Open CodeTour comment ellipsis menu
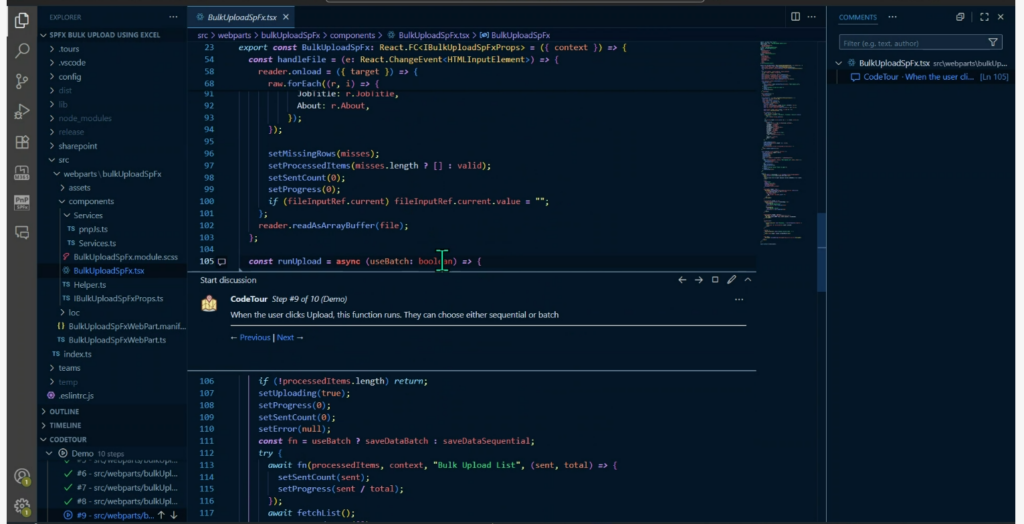Image resolution: width=1024 pixels, height=524 pixels. (x=739, y=299)
